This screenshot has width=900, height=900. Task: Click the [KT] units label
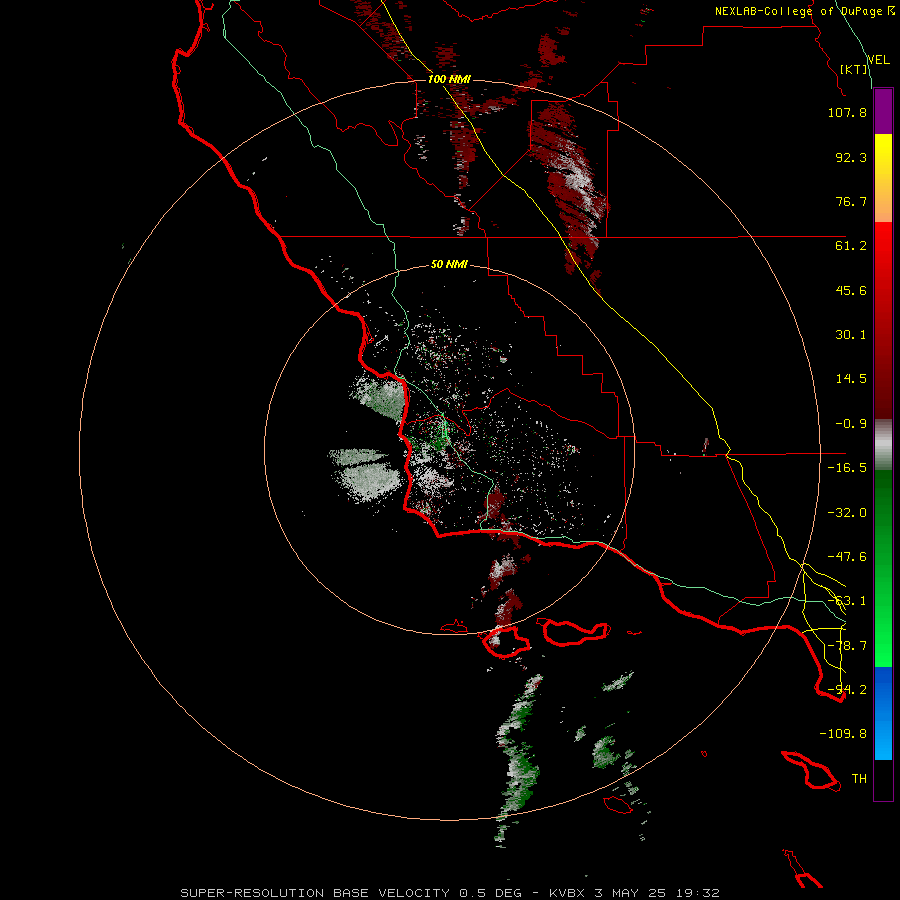[854, 69]
